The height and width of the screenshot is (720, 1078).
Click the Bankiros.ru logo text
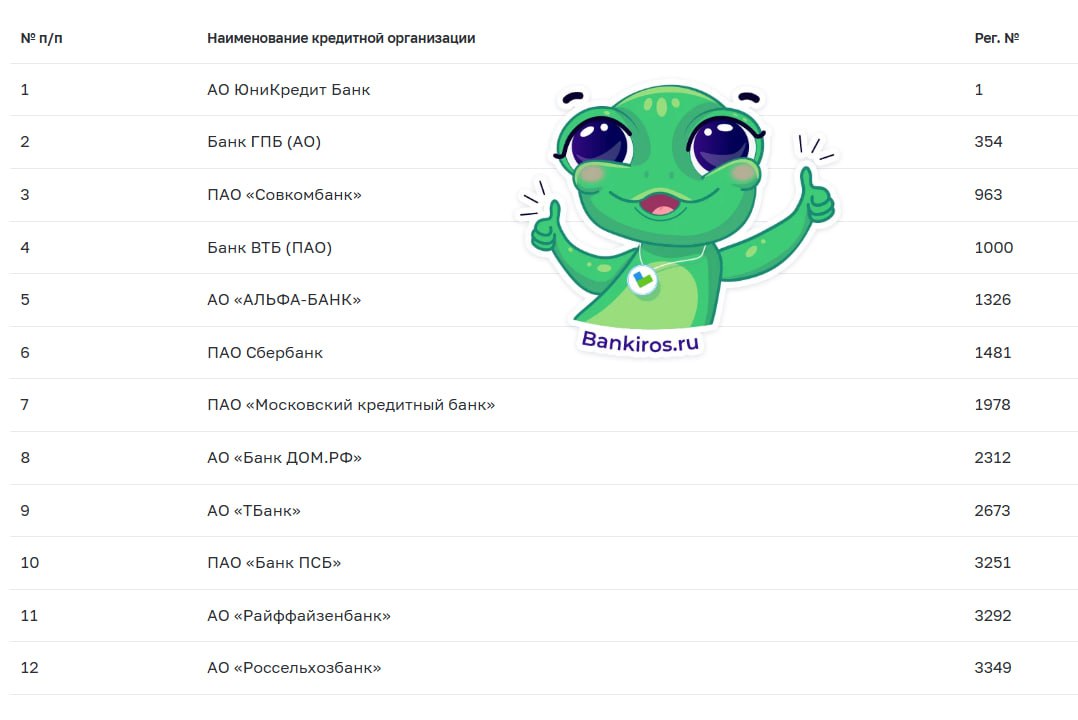point(640,342)
